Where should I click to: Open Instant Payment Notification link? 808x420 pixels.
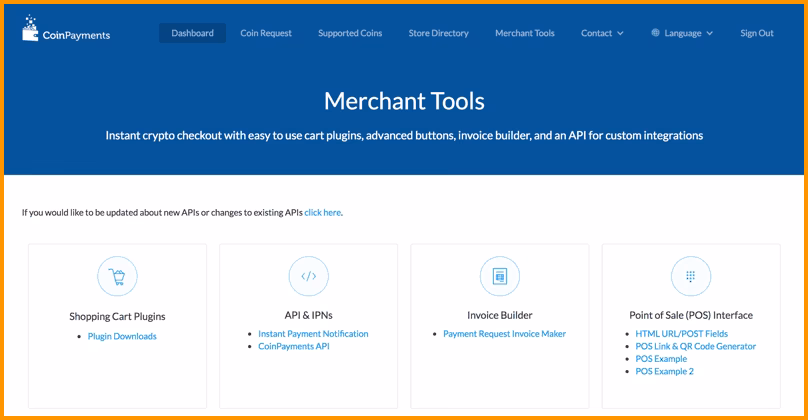313,333
